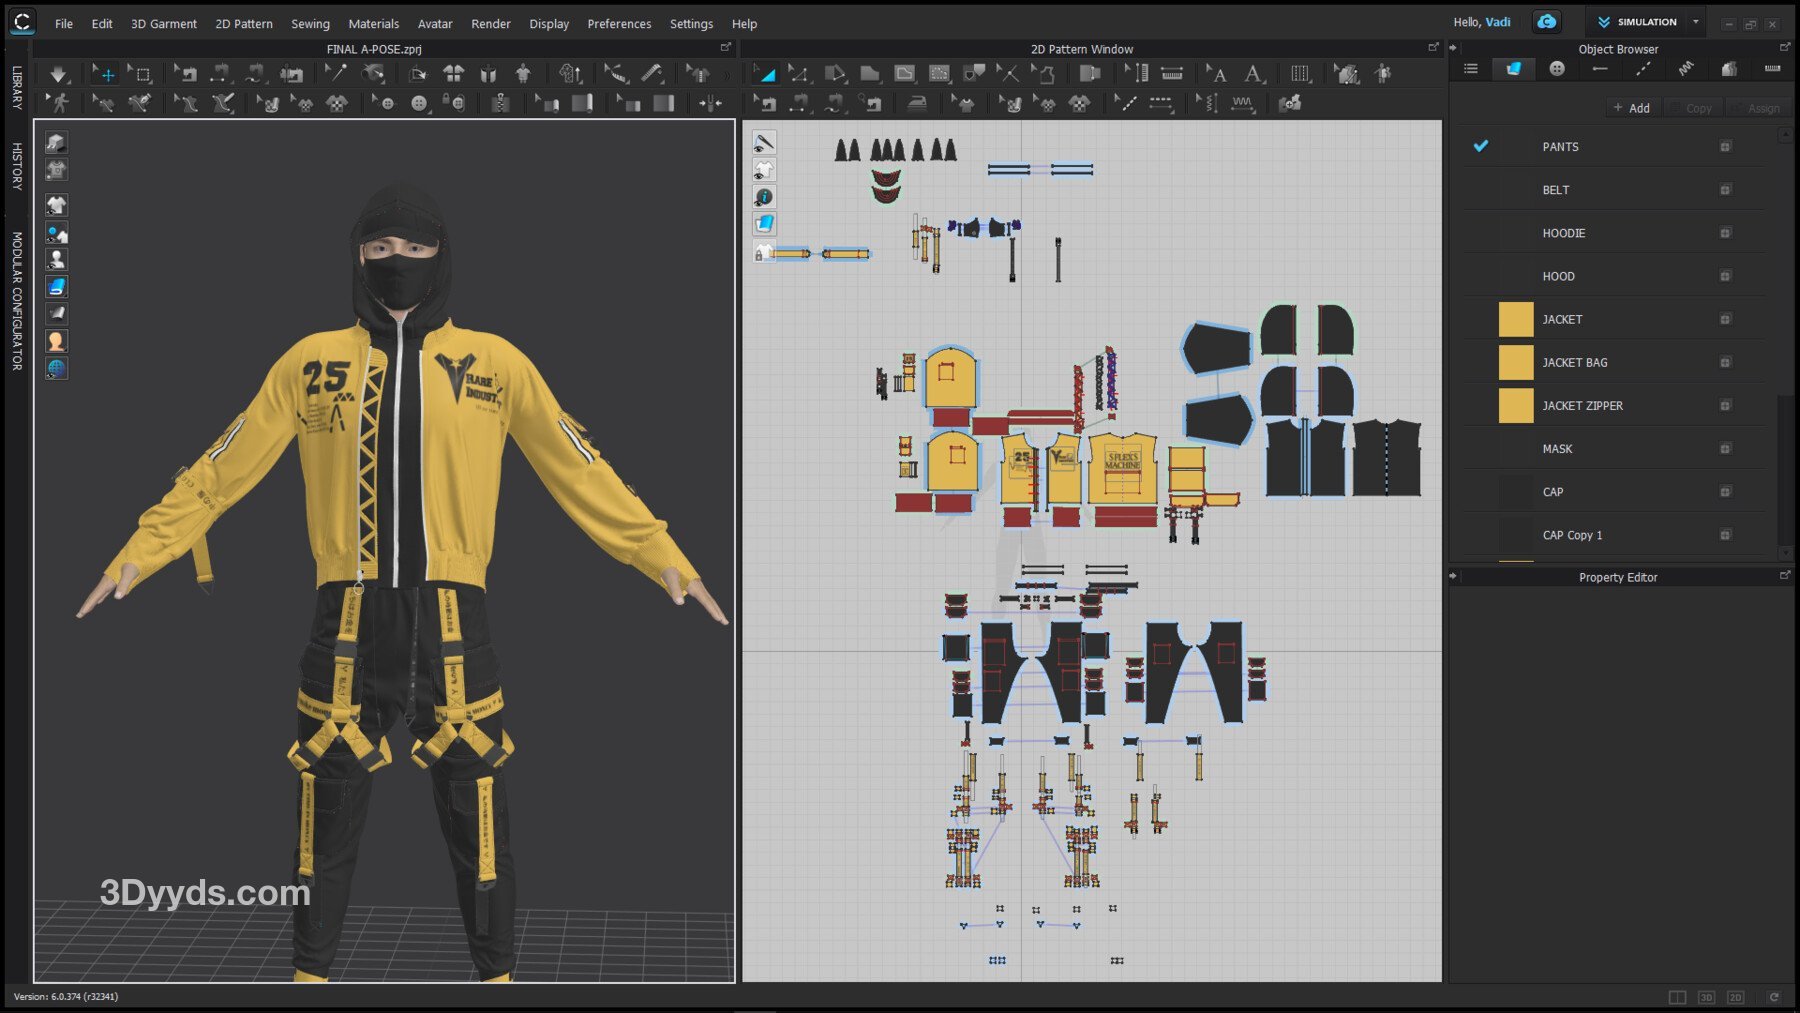Expand the Property Editor panel arrow

pyautogui.click(x=1454, y=576)
